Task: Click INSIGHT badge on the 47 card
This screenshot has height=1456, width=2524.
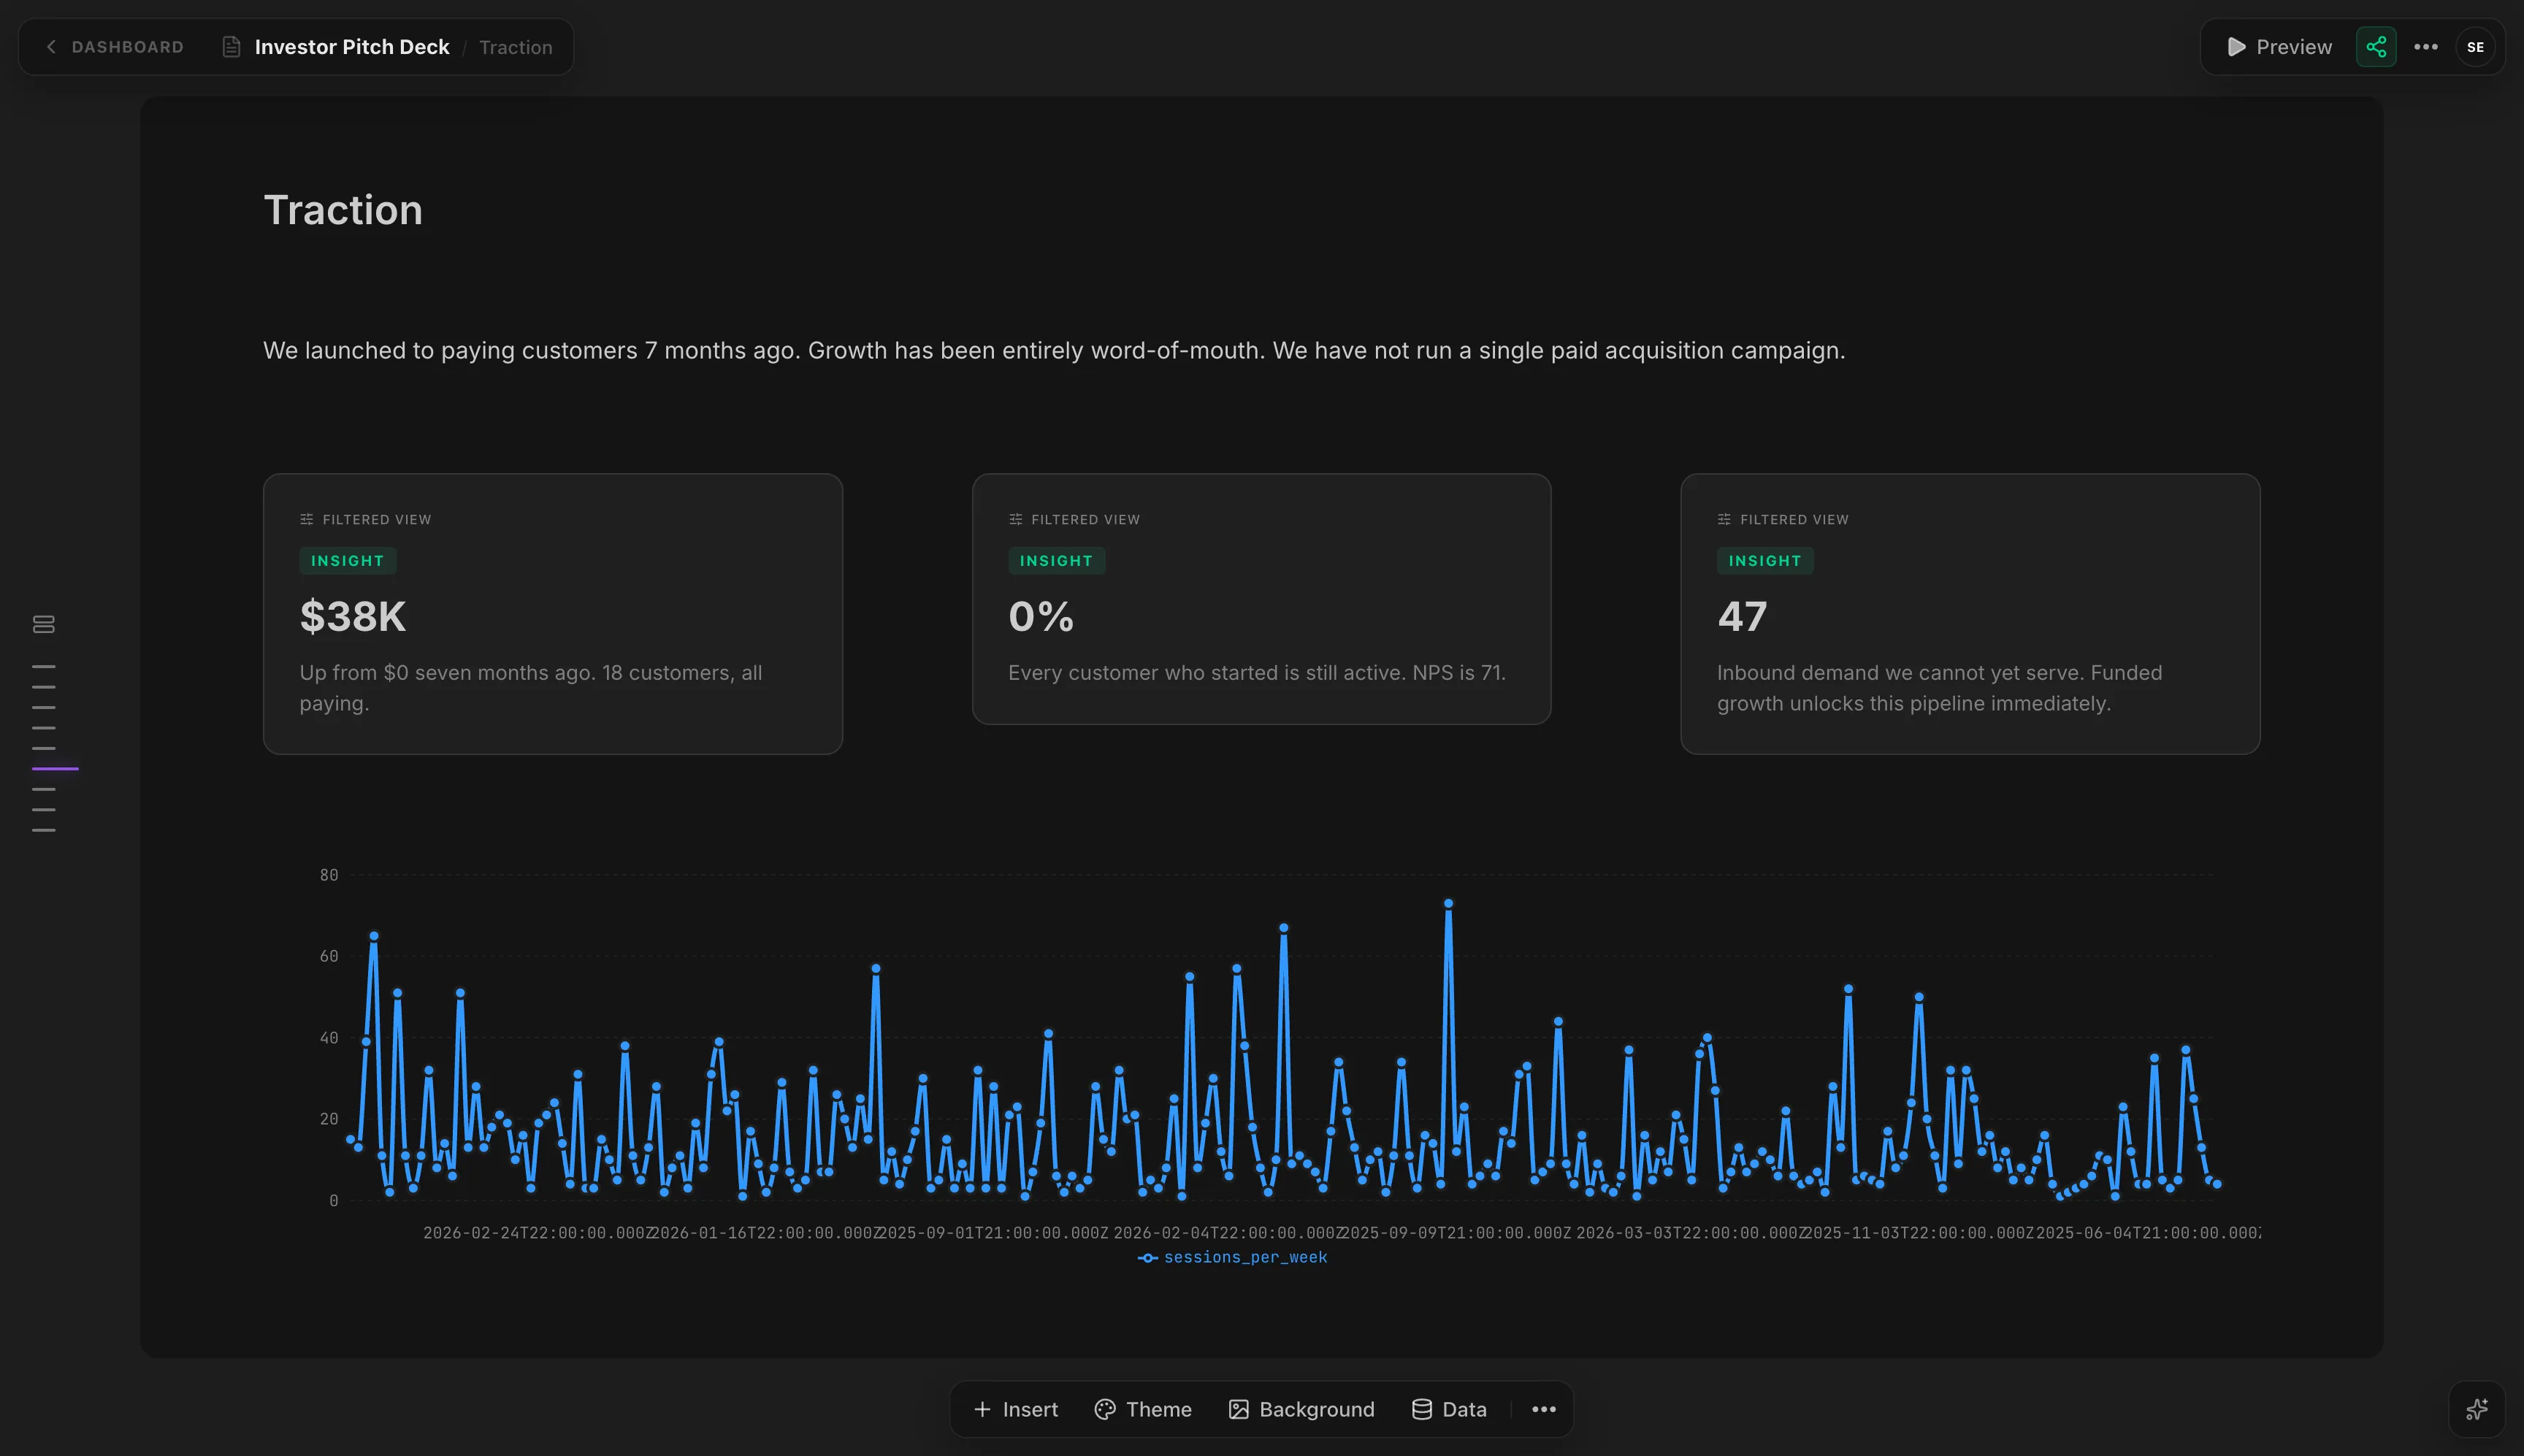Action: [x=1765, y=561]
